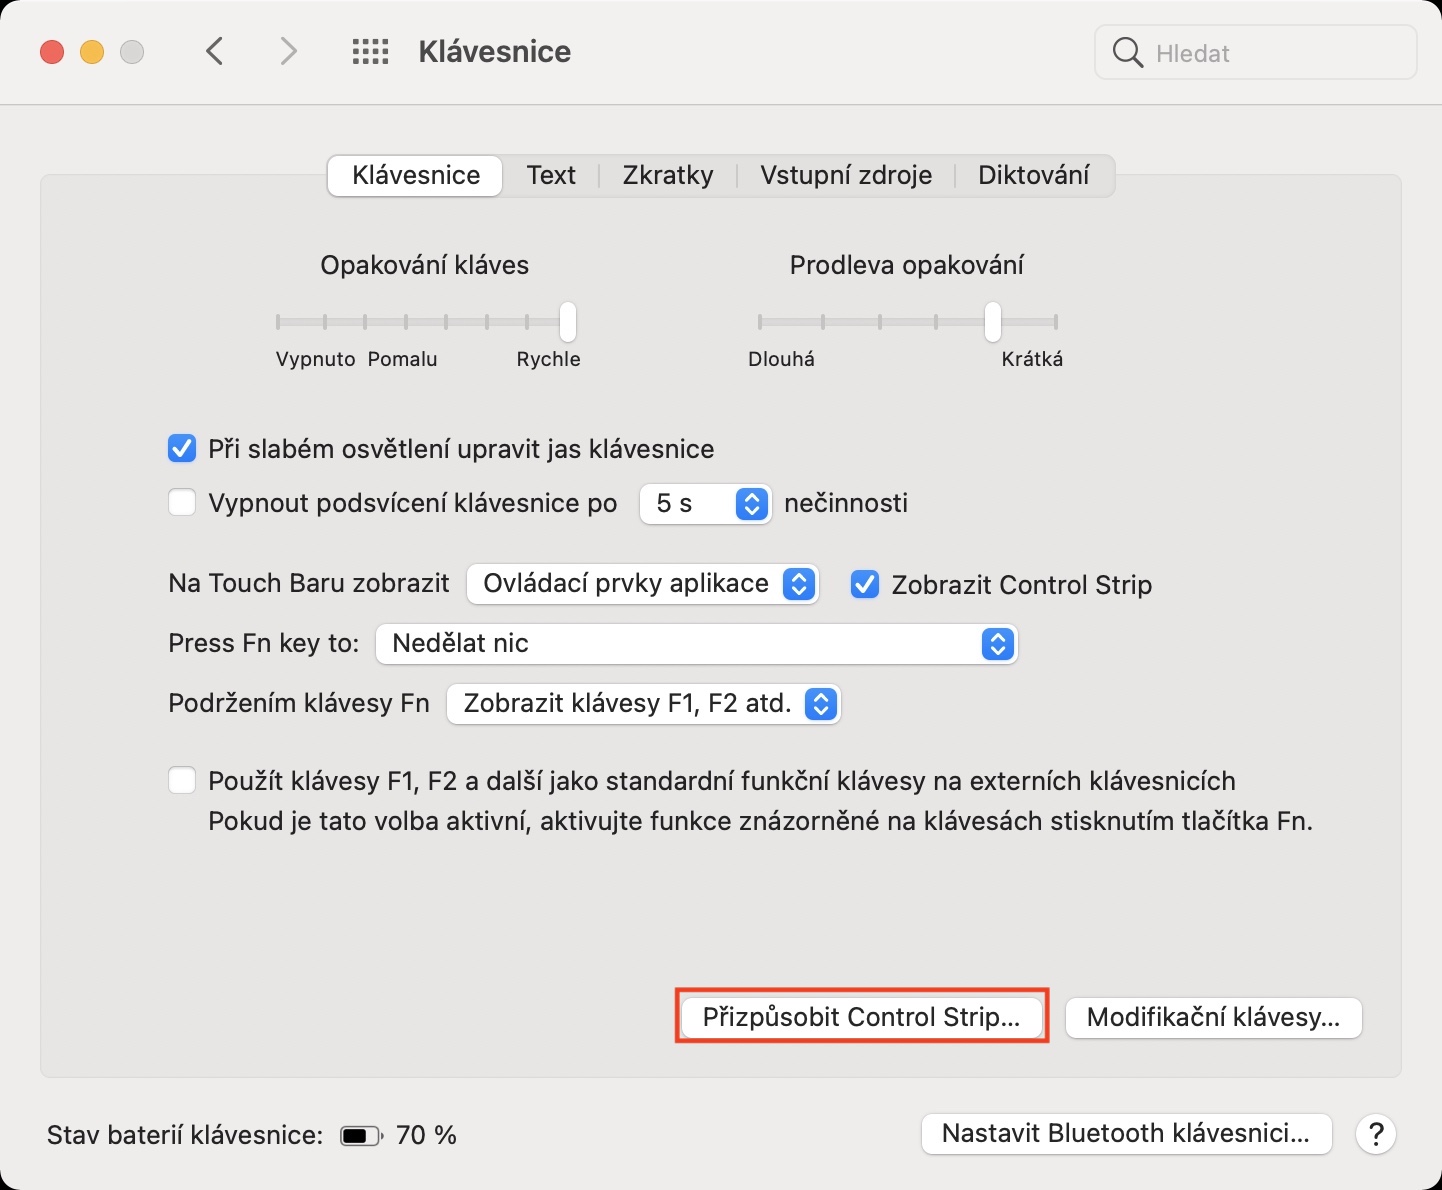Viewport: 1442px width, 1190px height.
Task: Go back with the left chevron
Action: coord(214,52)
